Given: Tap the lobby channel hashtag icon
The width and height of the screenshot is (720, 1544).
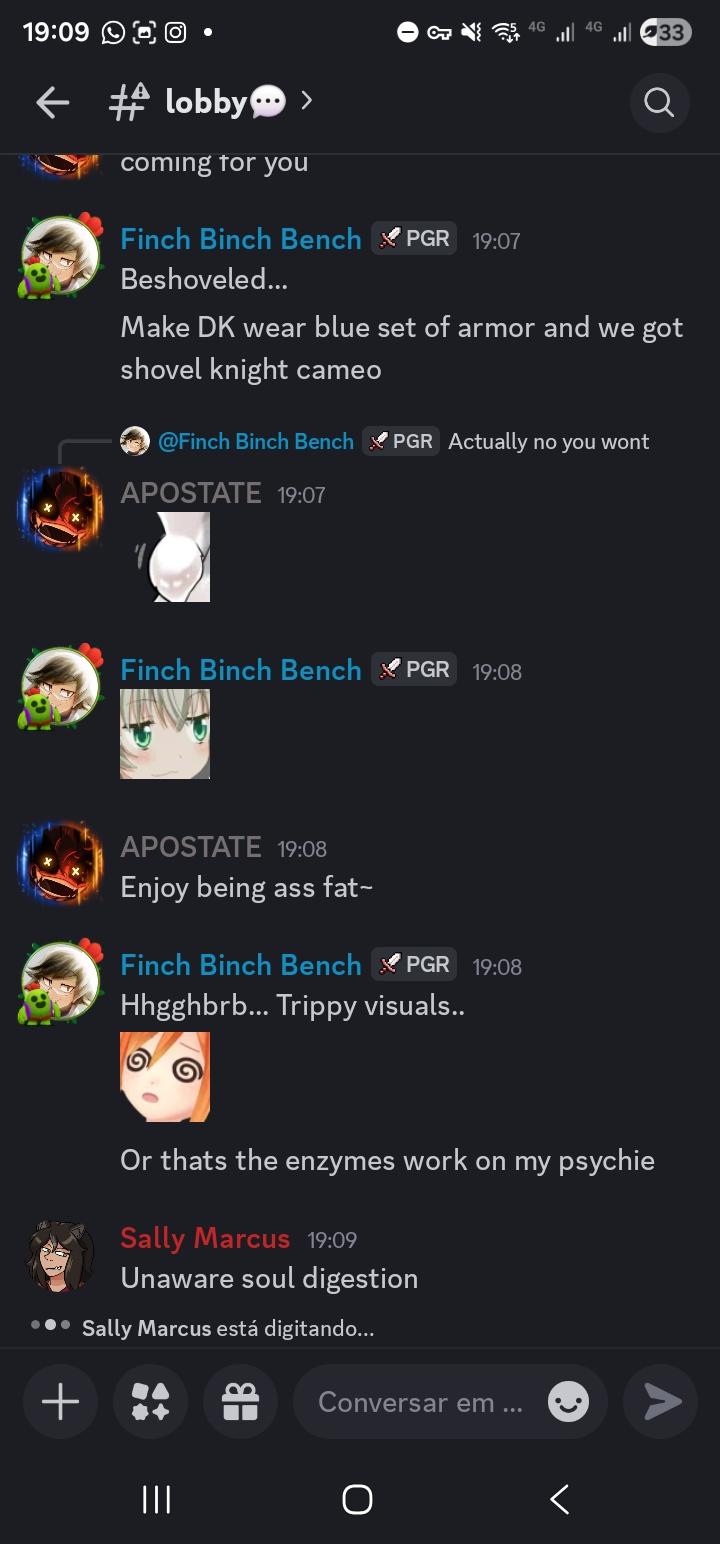Looking at the screenshot, I should [128, 102].
